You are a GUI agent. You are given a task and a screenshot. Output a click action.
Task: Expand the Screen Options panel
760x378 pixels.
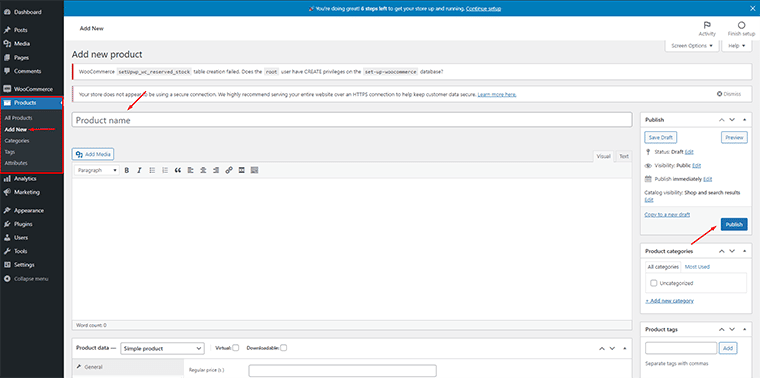pyautogui.click(x=692, y=46)
